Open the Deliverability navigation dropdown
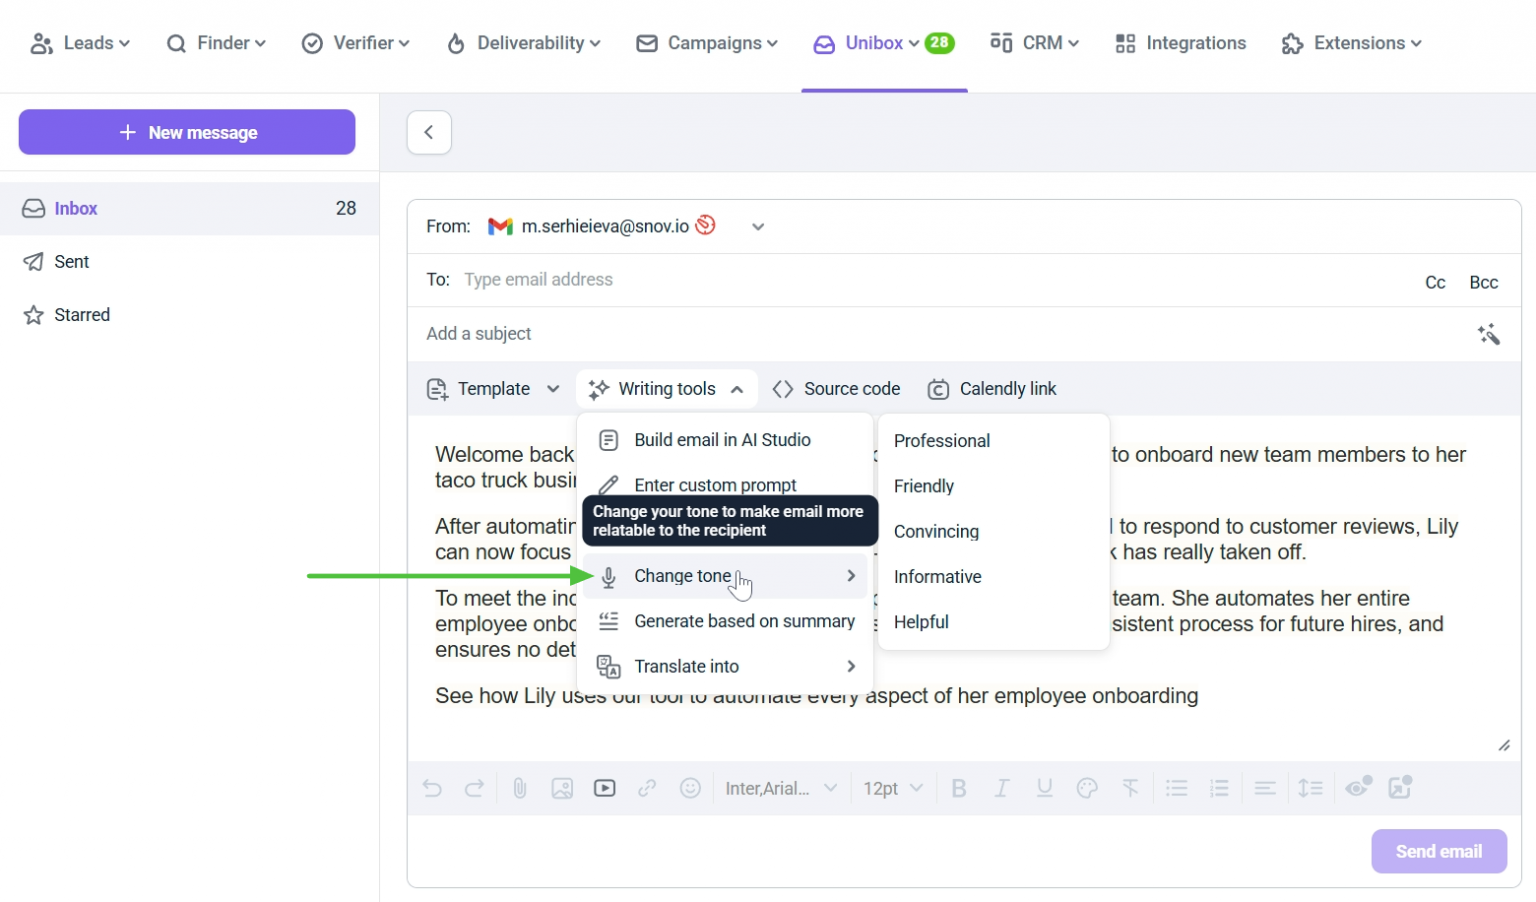1536x902 pixels. [523, 43]
